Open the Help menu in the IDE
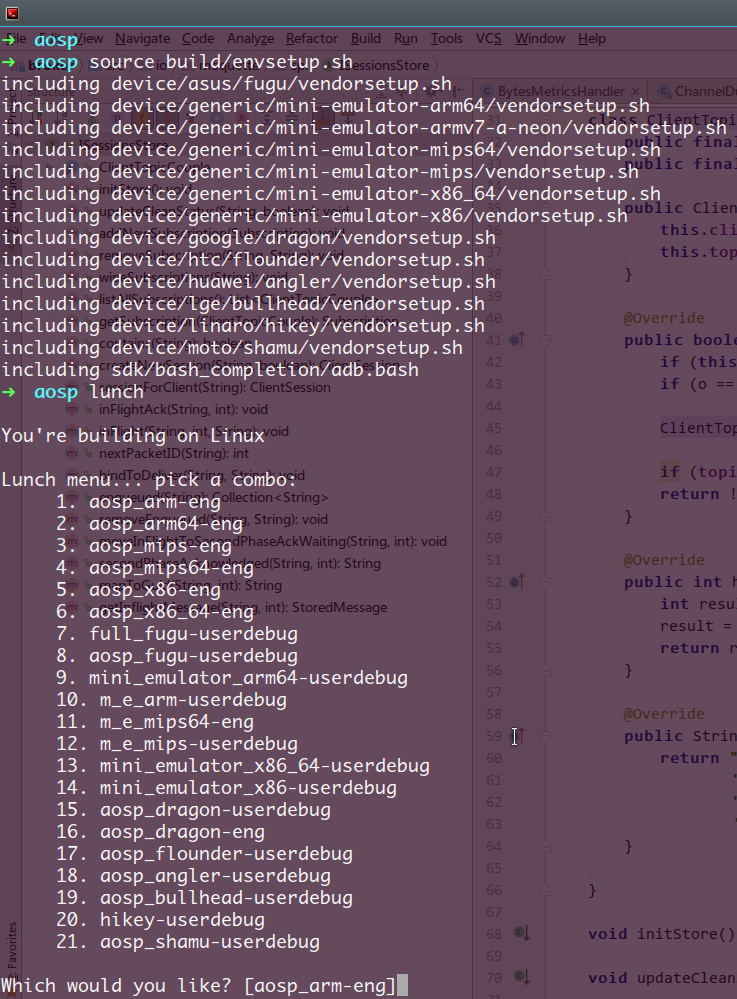Viewport: 737px width, 999px height. (592, 39)
